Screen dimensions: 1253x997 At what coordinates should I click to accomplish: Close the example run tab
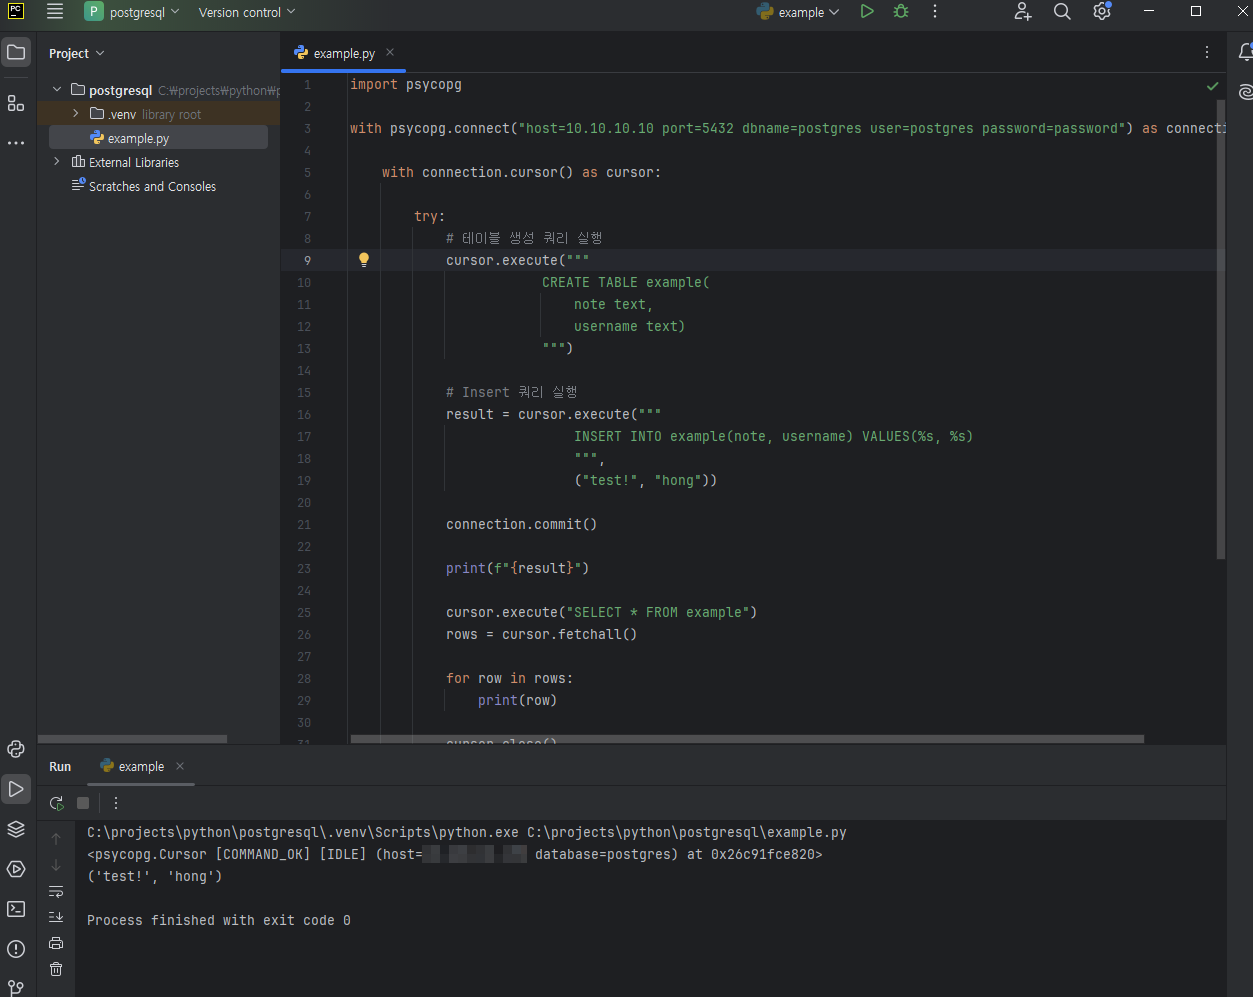coord(180,766)
